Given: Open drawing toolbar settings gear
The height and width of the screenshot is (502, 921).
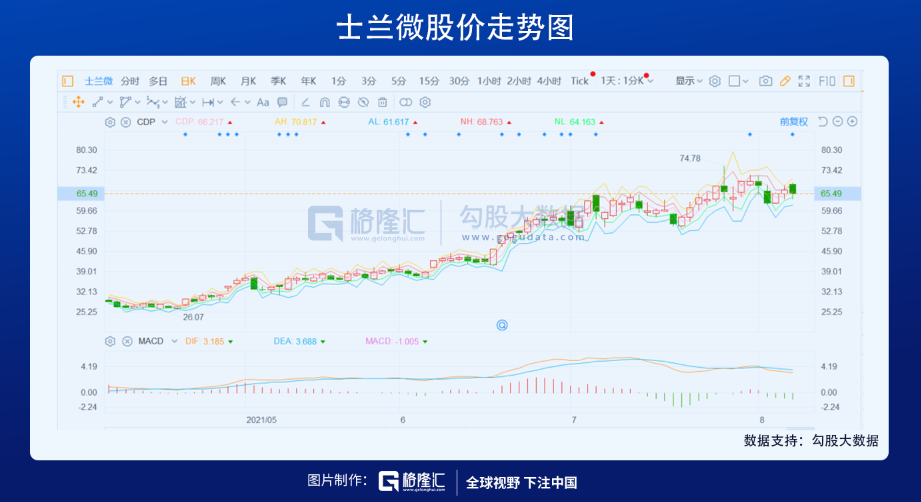Looking at the screenshot, I should (x=425, y=102).
